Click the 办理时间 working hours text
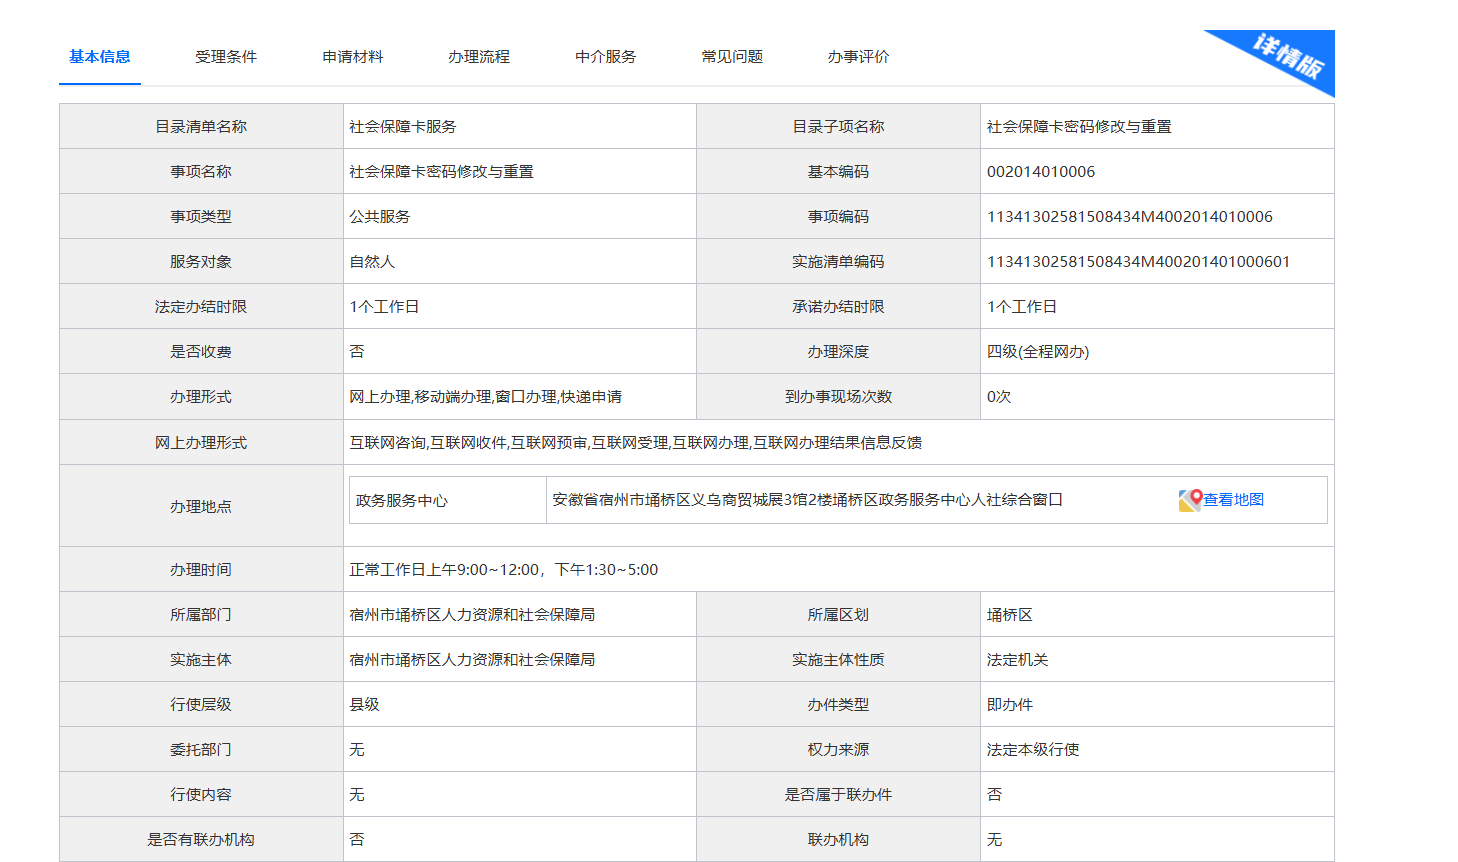 [503, 570]
